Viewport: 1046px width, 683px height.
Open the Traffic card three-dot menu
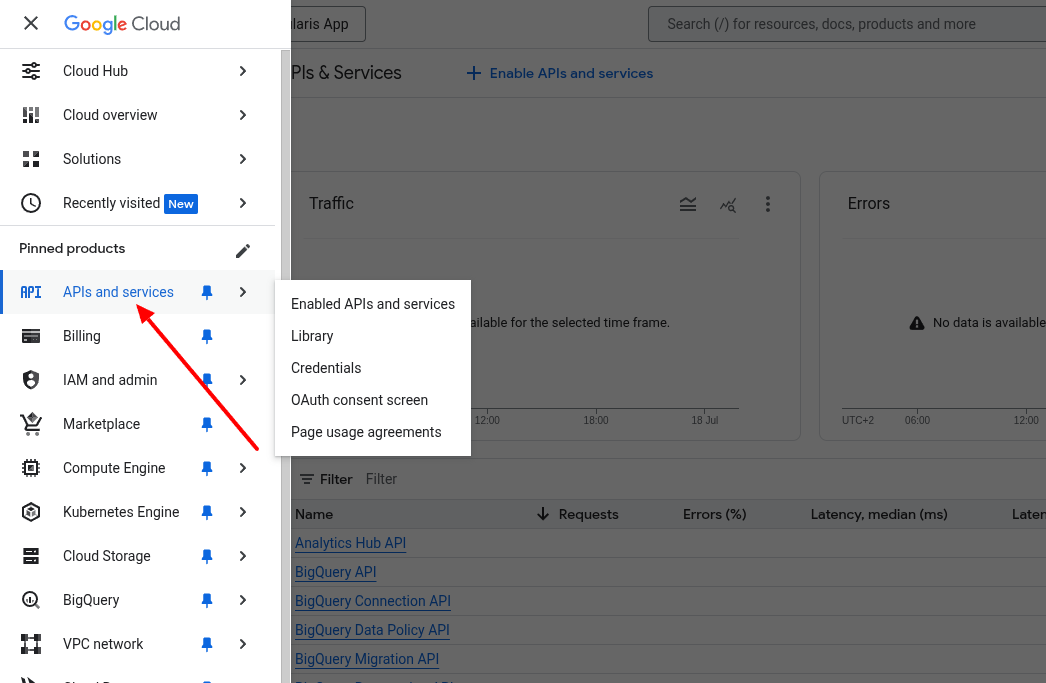pos(768,204)
